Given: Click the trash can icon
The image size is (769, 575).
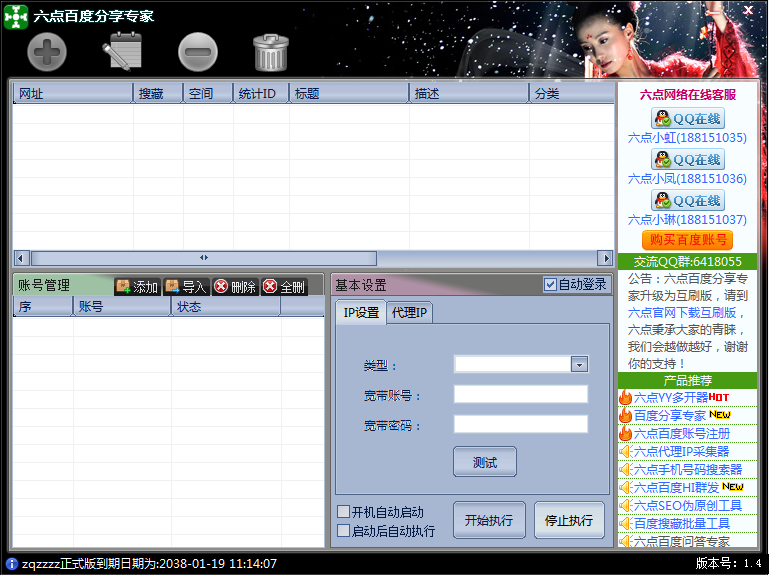Looking at the screenshot, I should coord(271,52).
